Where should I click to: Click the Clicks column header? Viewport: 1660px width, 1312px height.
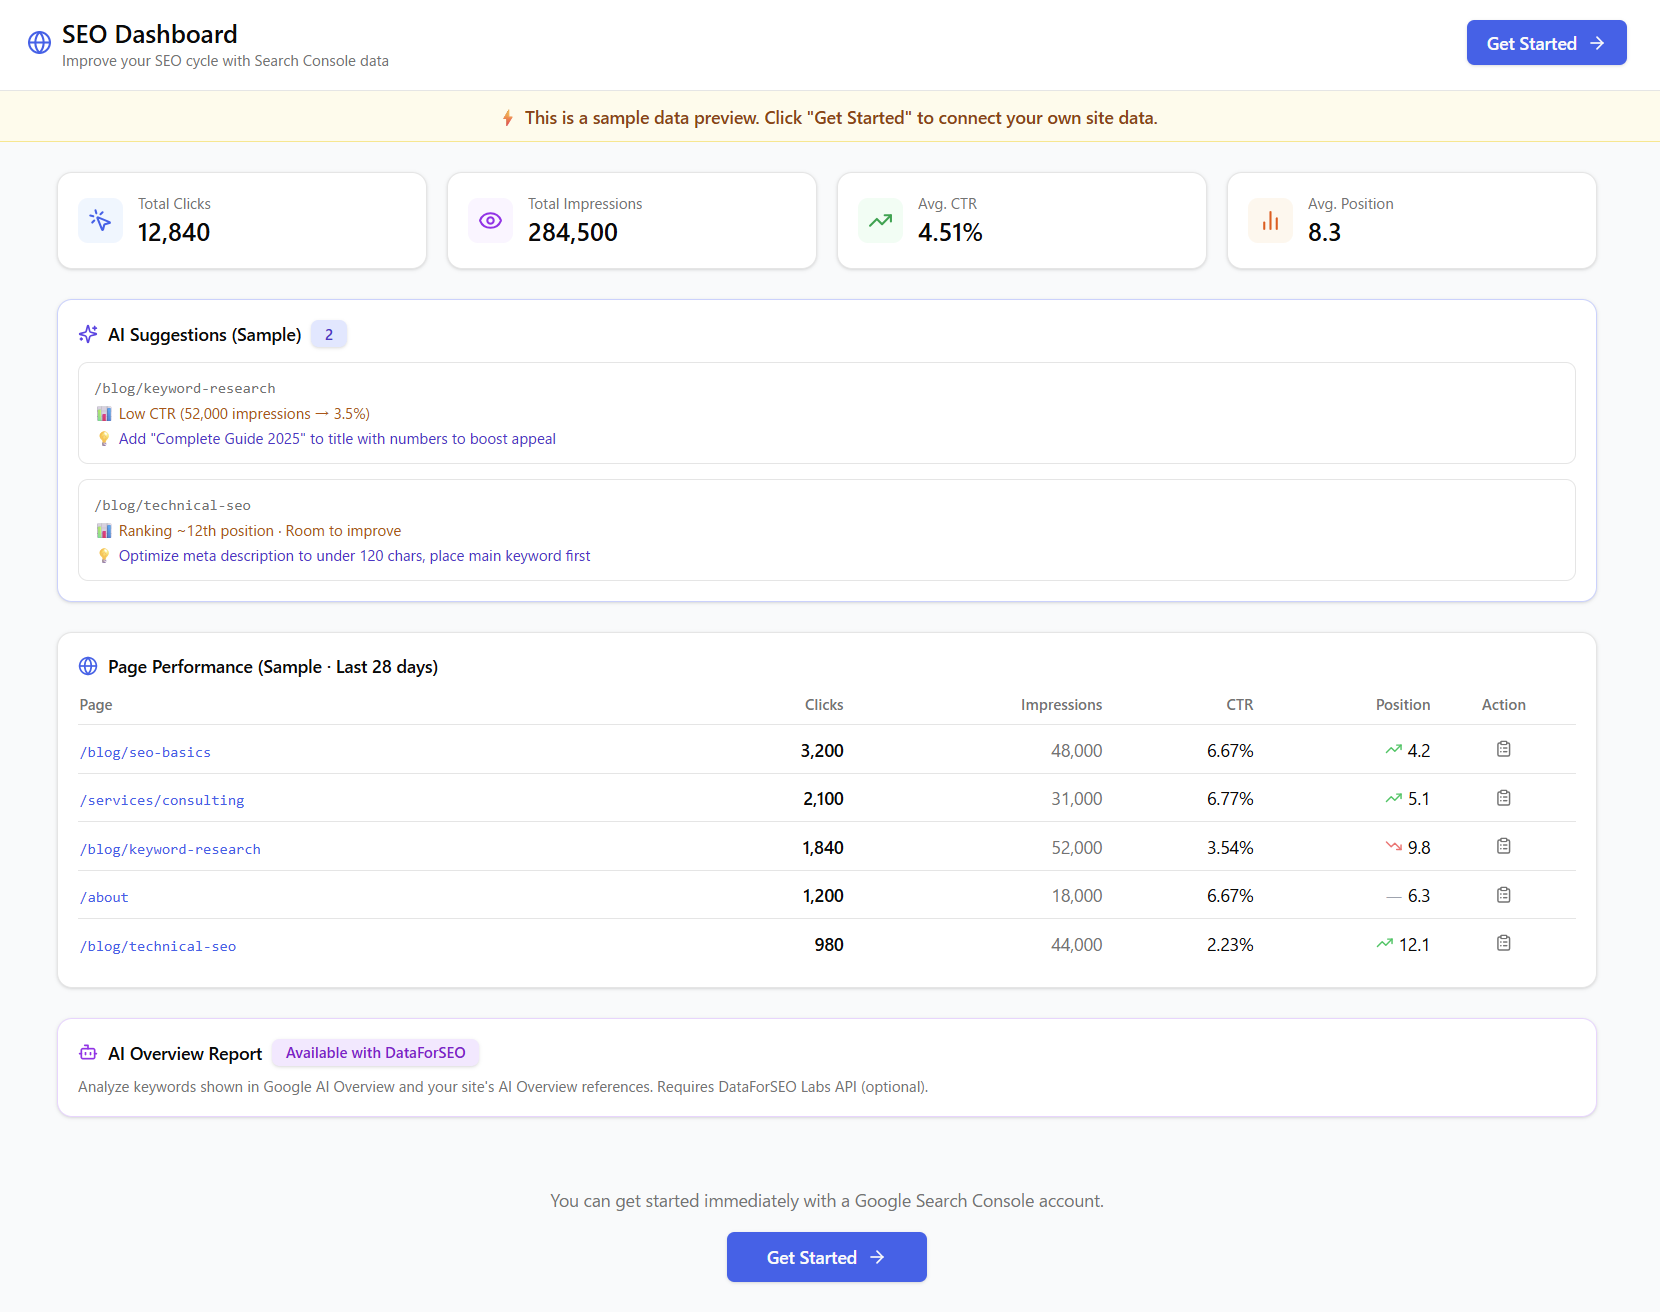[x=824, y=705]
